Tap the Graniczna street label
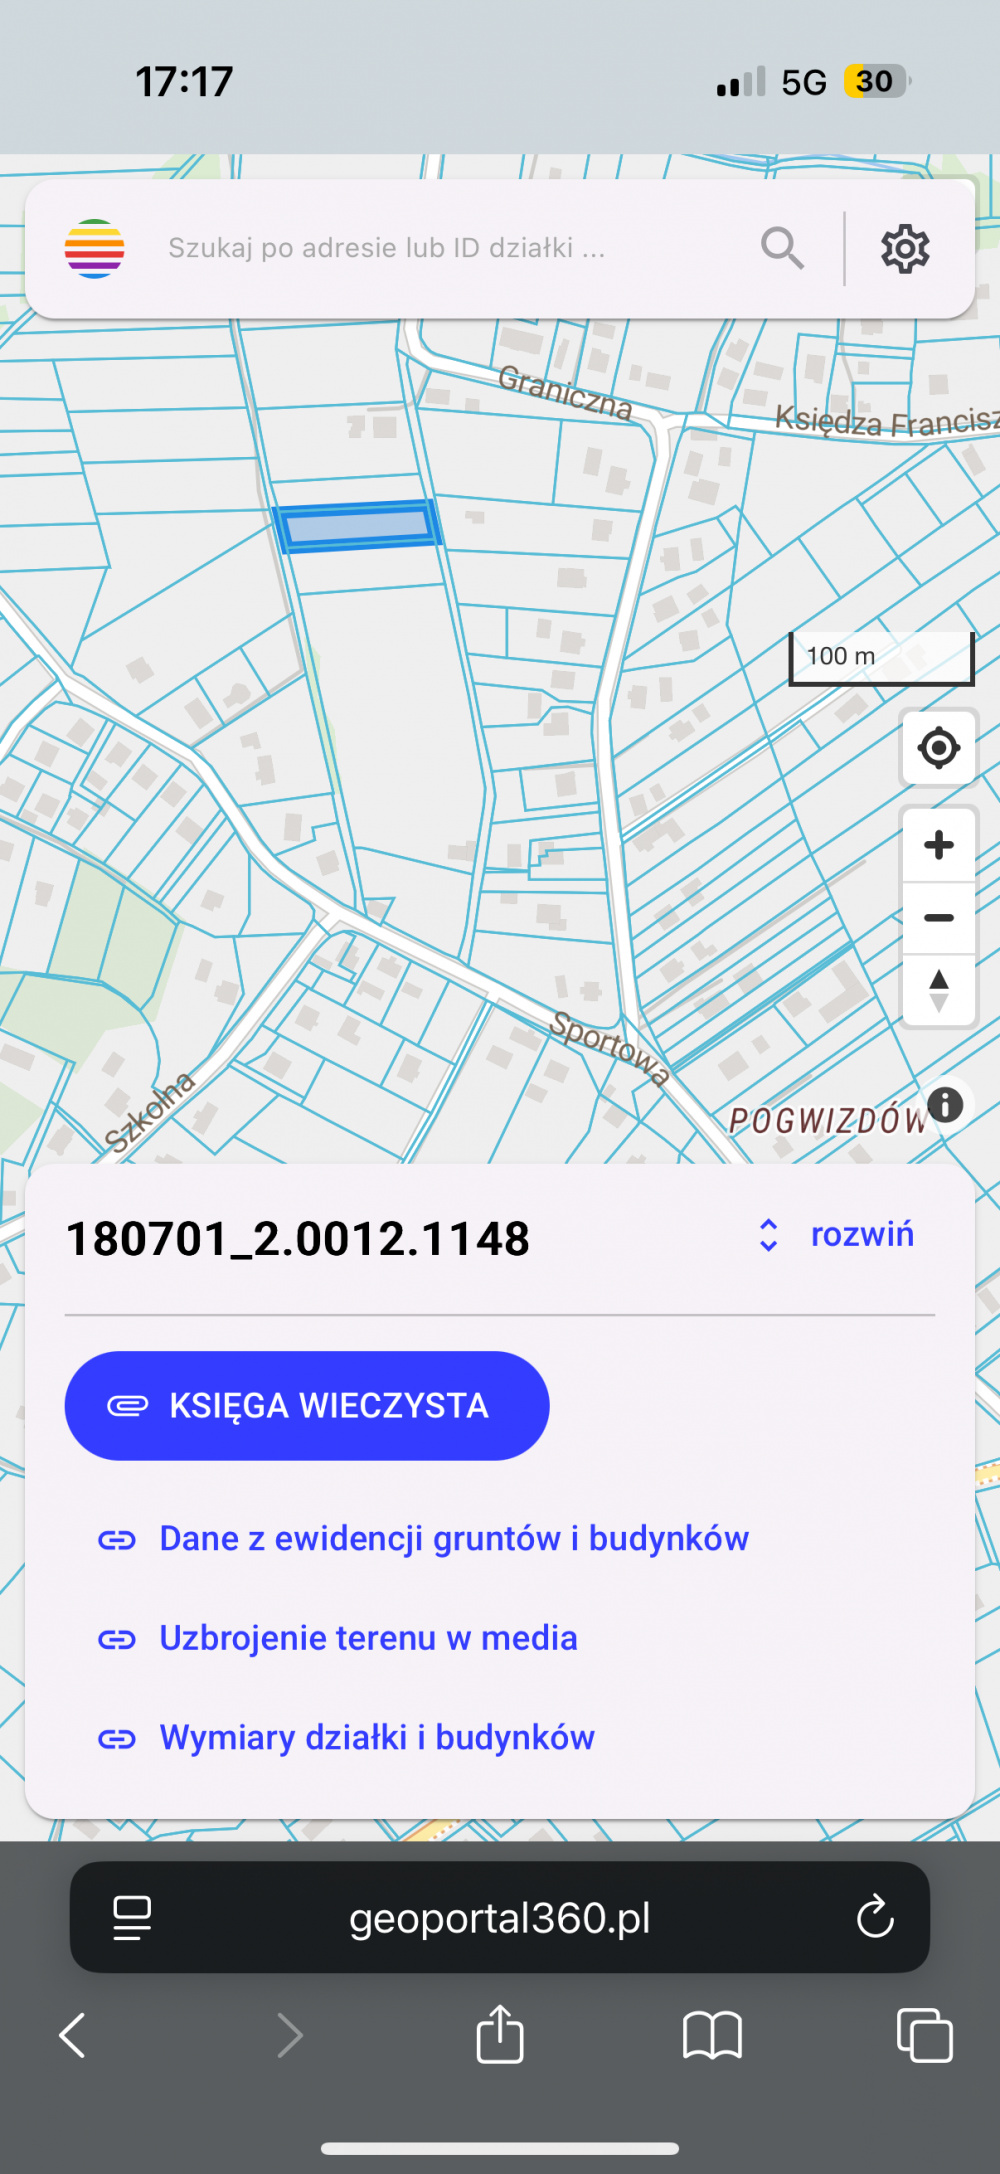Screen dimensions: 1000x2174 coord(565,391)
